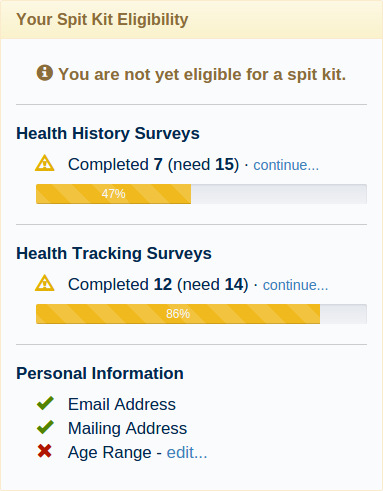The image size is (383, 491).
Task: Click the green checkmark next to Email Address
Action: point(45,403)
